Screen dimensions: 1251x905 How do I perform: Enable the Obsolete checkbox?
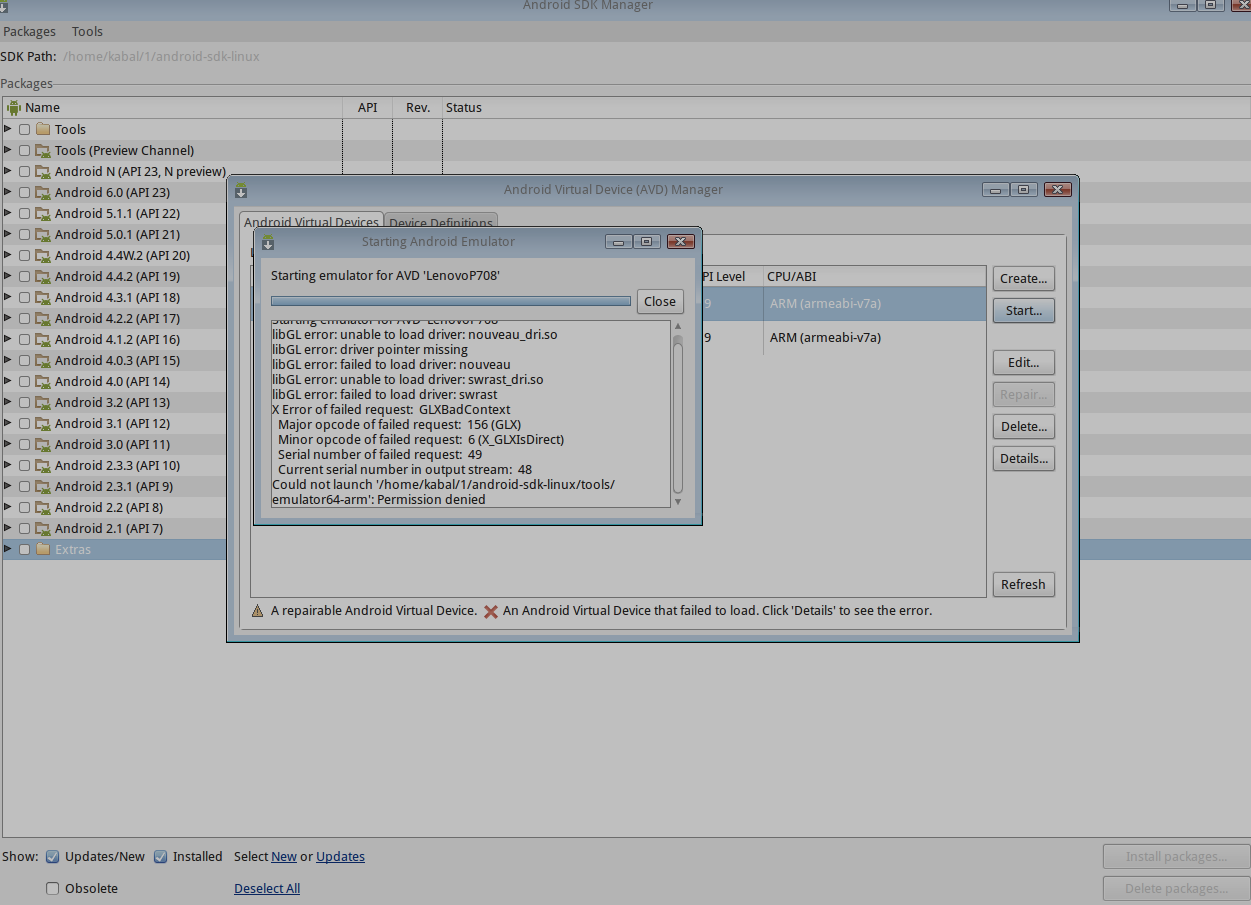pos(53,888)
